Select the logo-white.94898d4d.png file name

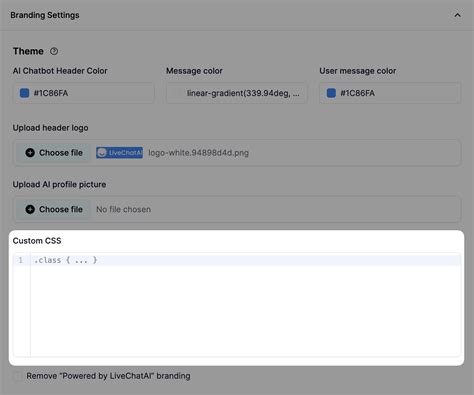pos(199,153)
